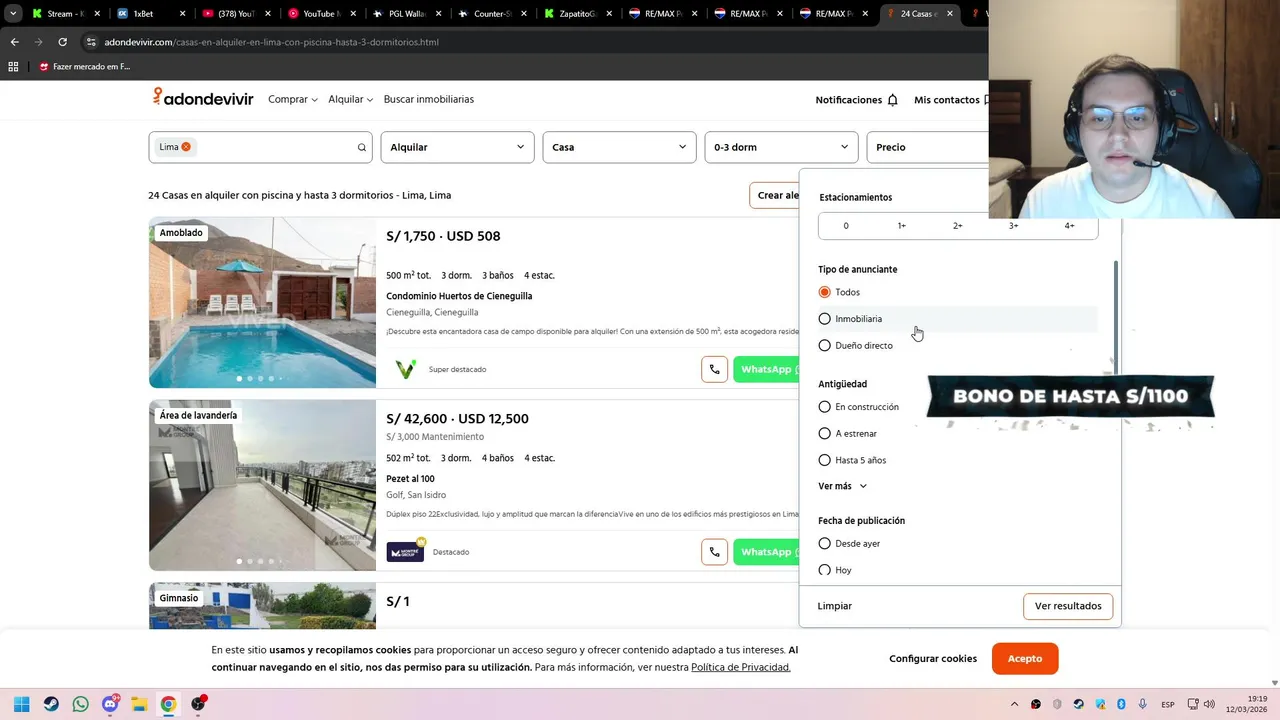Open the Precio filter dropdown
The image size is (1280, 720).
[928, 147]
